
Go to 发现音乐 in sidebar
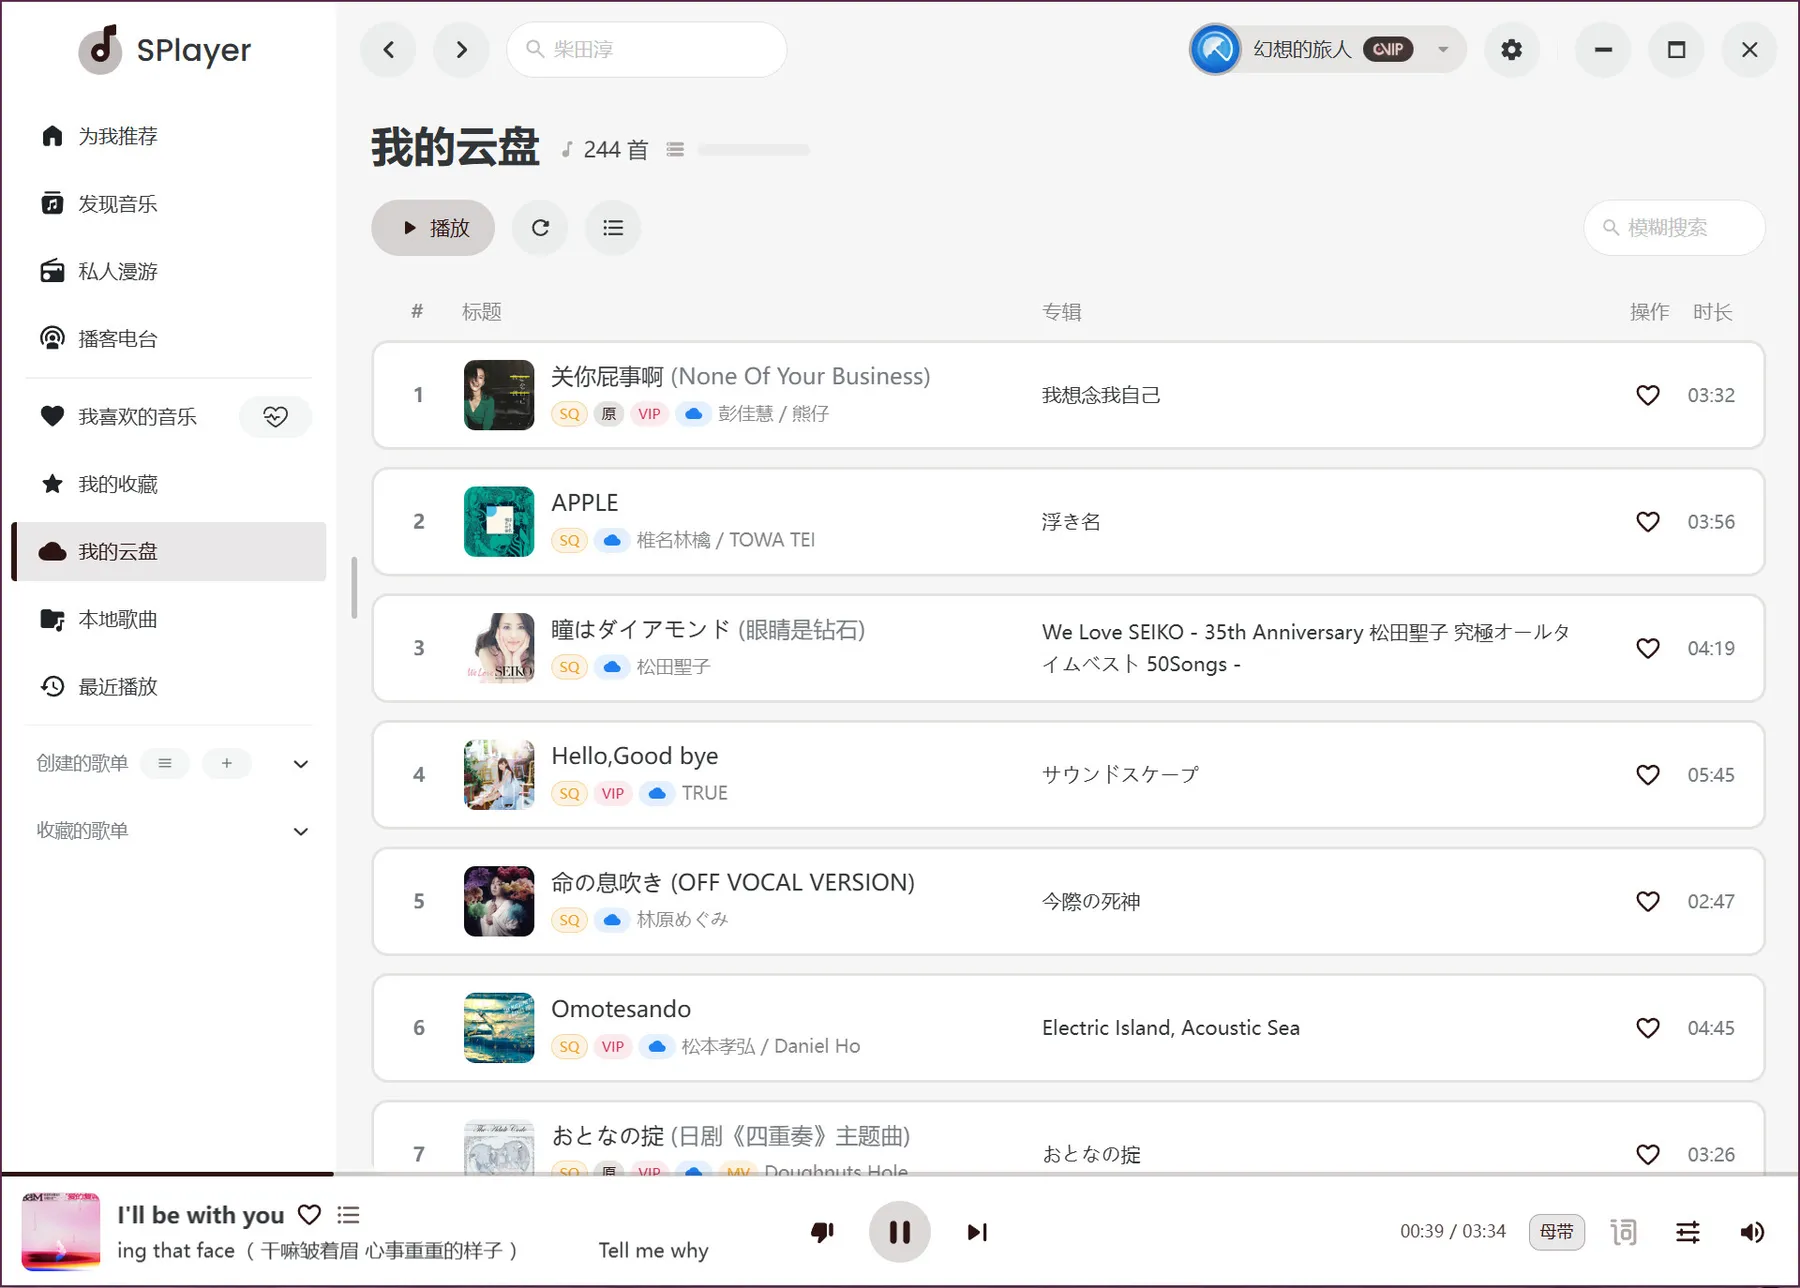click(118, 204)
